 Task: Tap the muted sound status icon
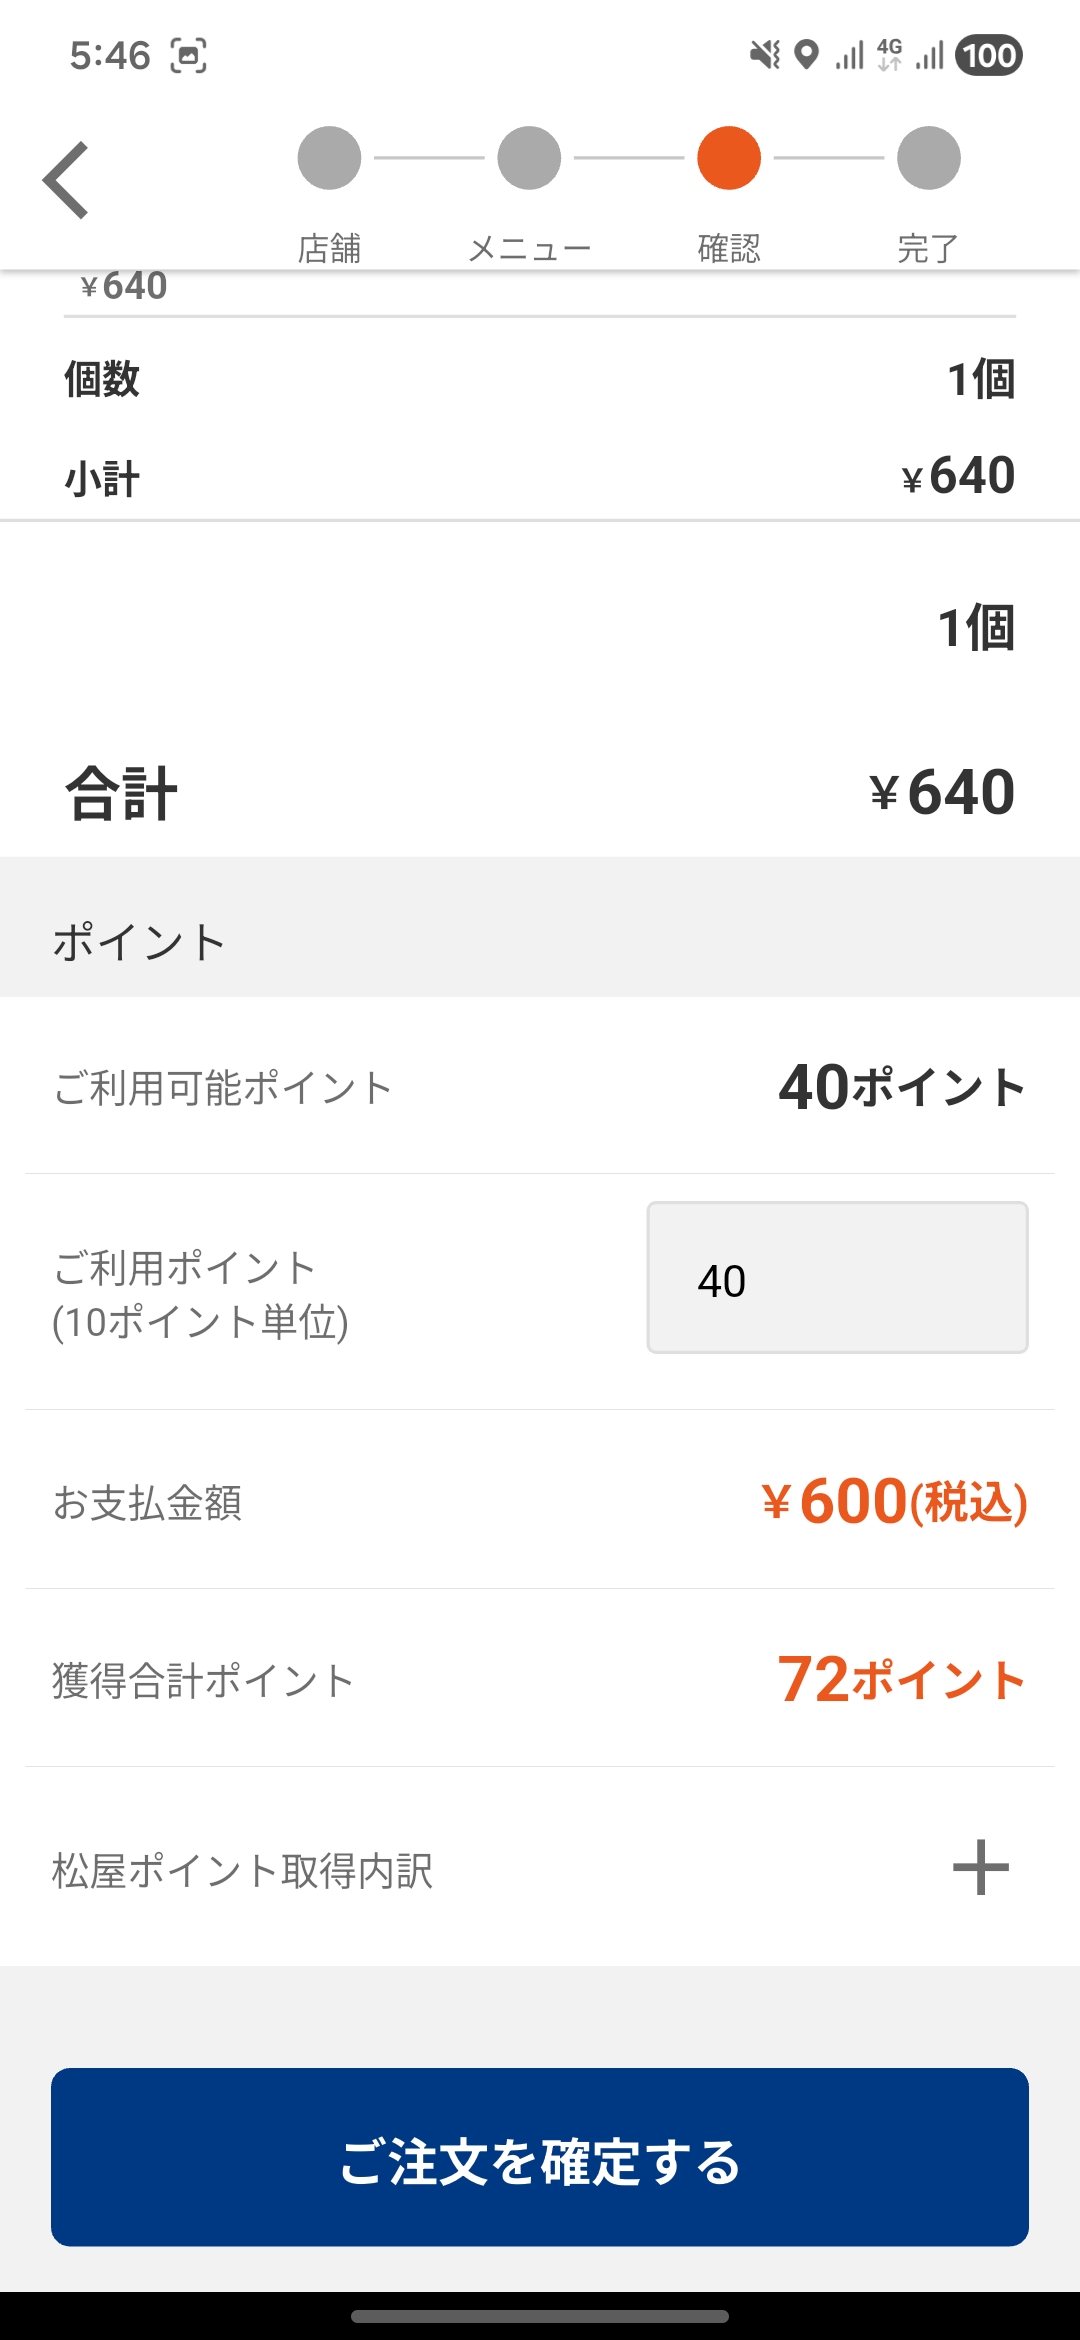(765, 55)
